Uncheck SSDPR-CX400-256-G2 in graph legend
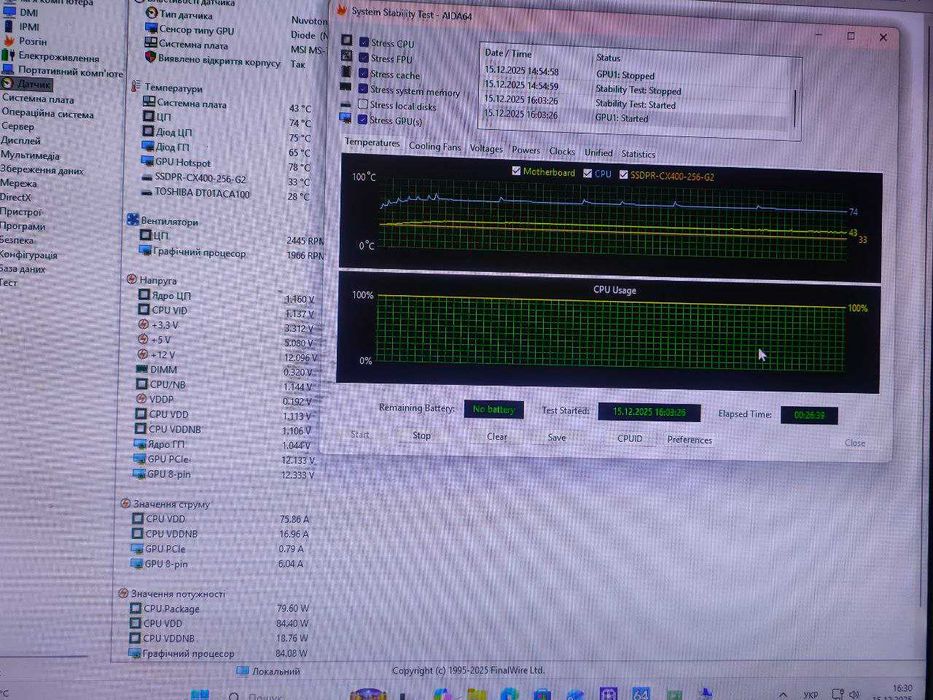Image resolution: width=933 pixels, height=700 pixels. pyautogui.click(x=624, y=174)
